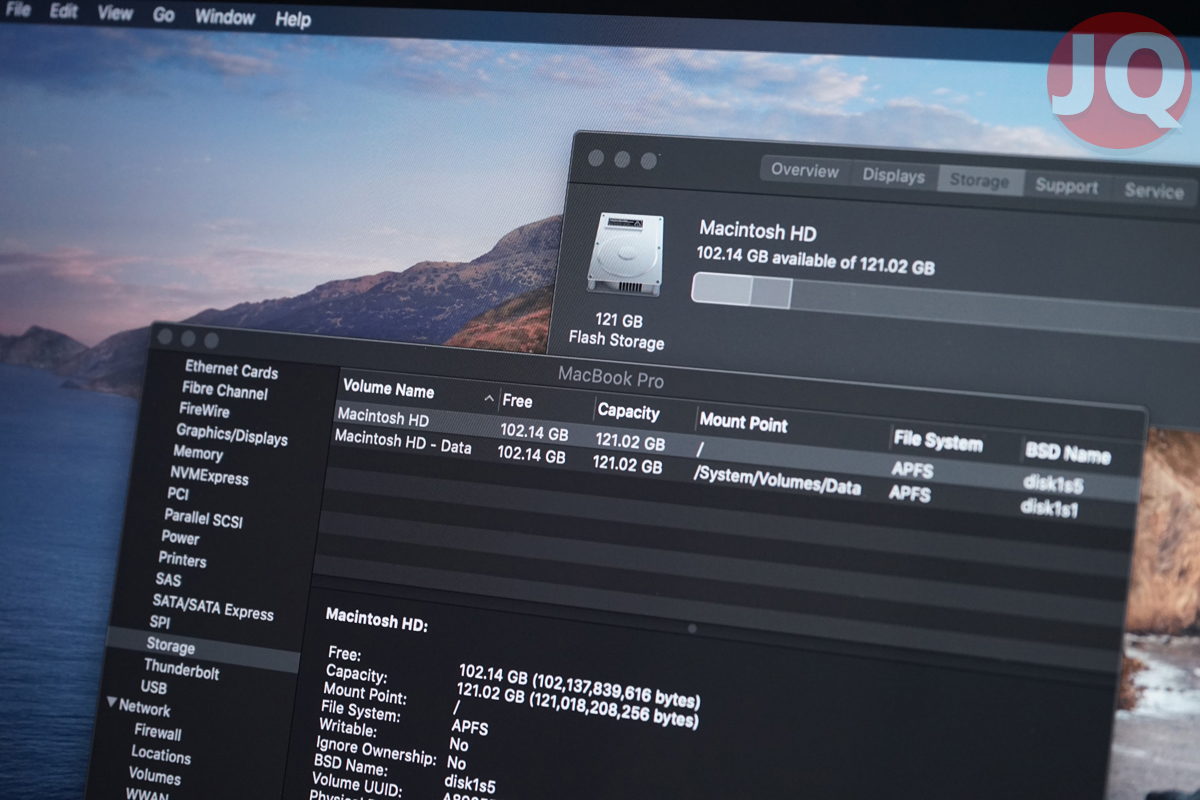
Task: Sort by File System column header
Action: (x=938, y=440)
